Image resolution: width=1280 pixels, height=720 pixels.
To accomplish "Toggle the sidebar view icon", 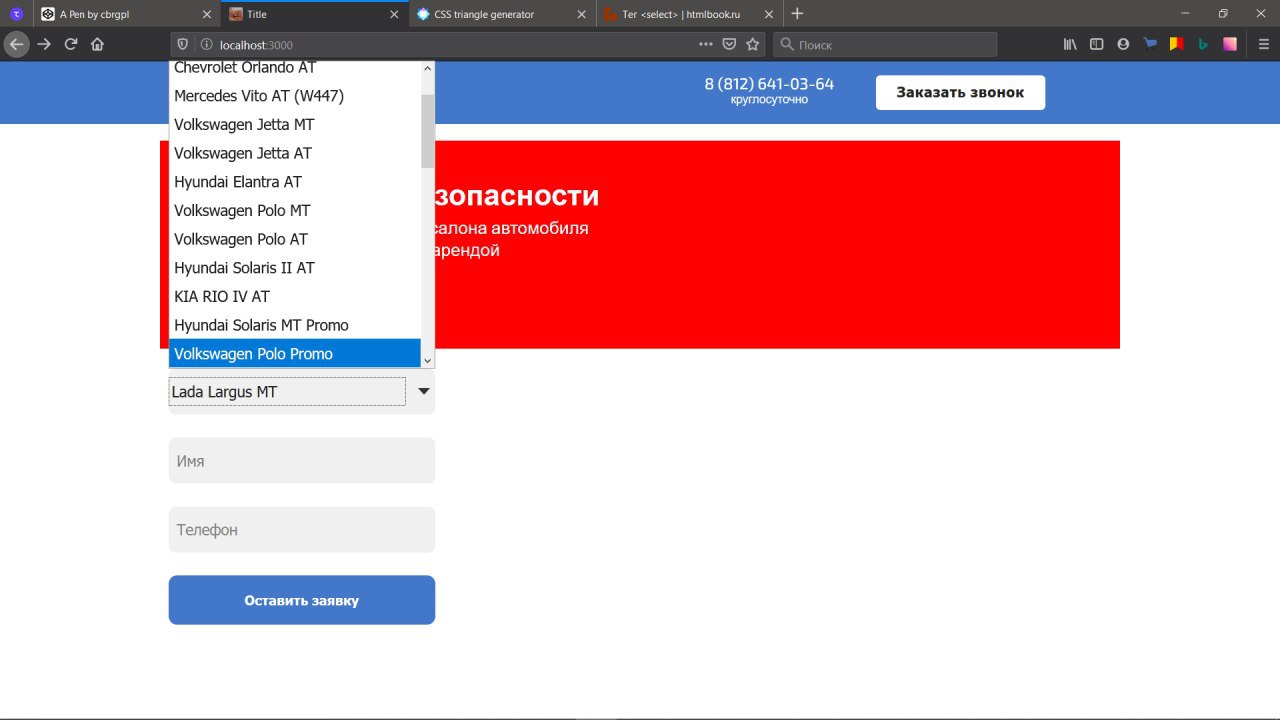I will [x=1096, y=44].
